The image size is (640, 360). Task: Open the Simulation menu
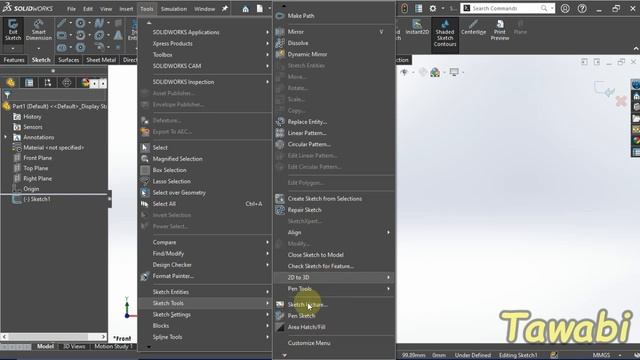pyautogui.click(x=173, y=9)
